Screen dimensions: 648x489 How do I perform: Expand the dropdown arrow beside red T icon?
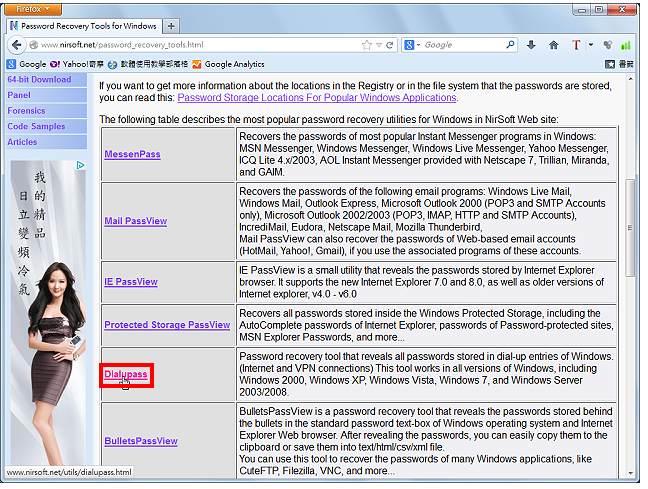[591, 45]
